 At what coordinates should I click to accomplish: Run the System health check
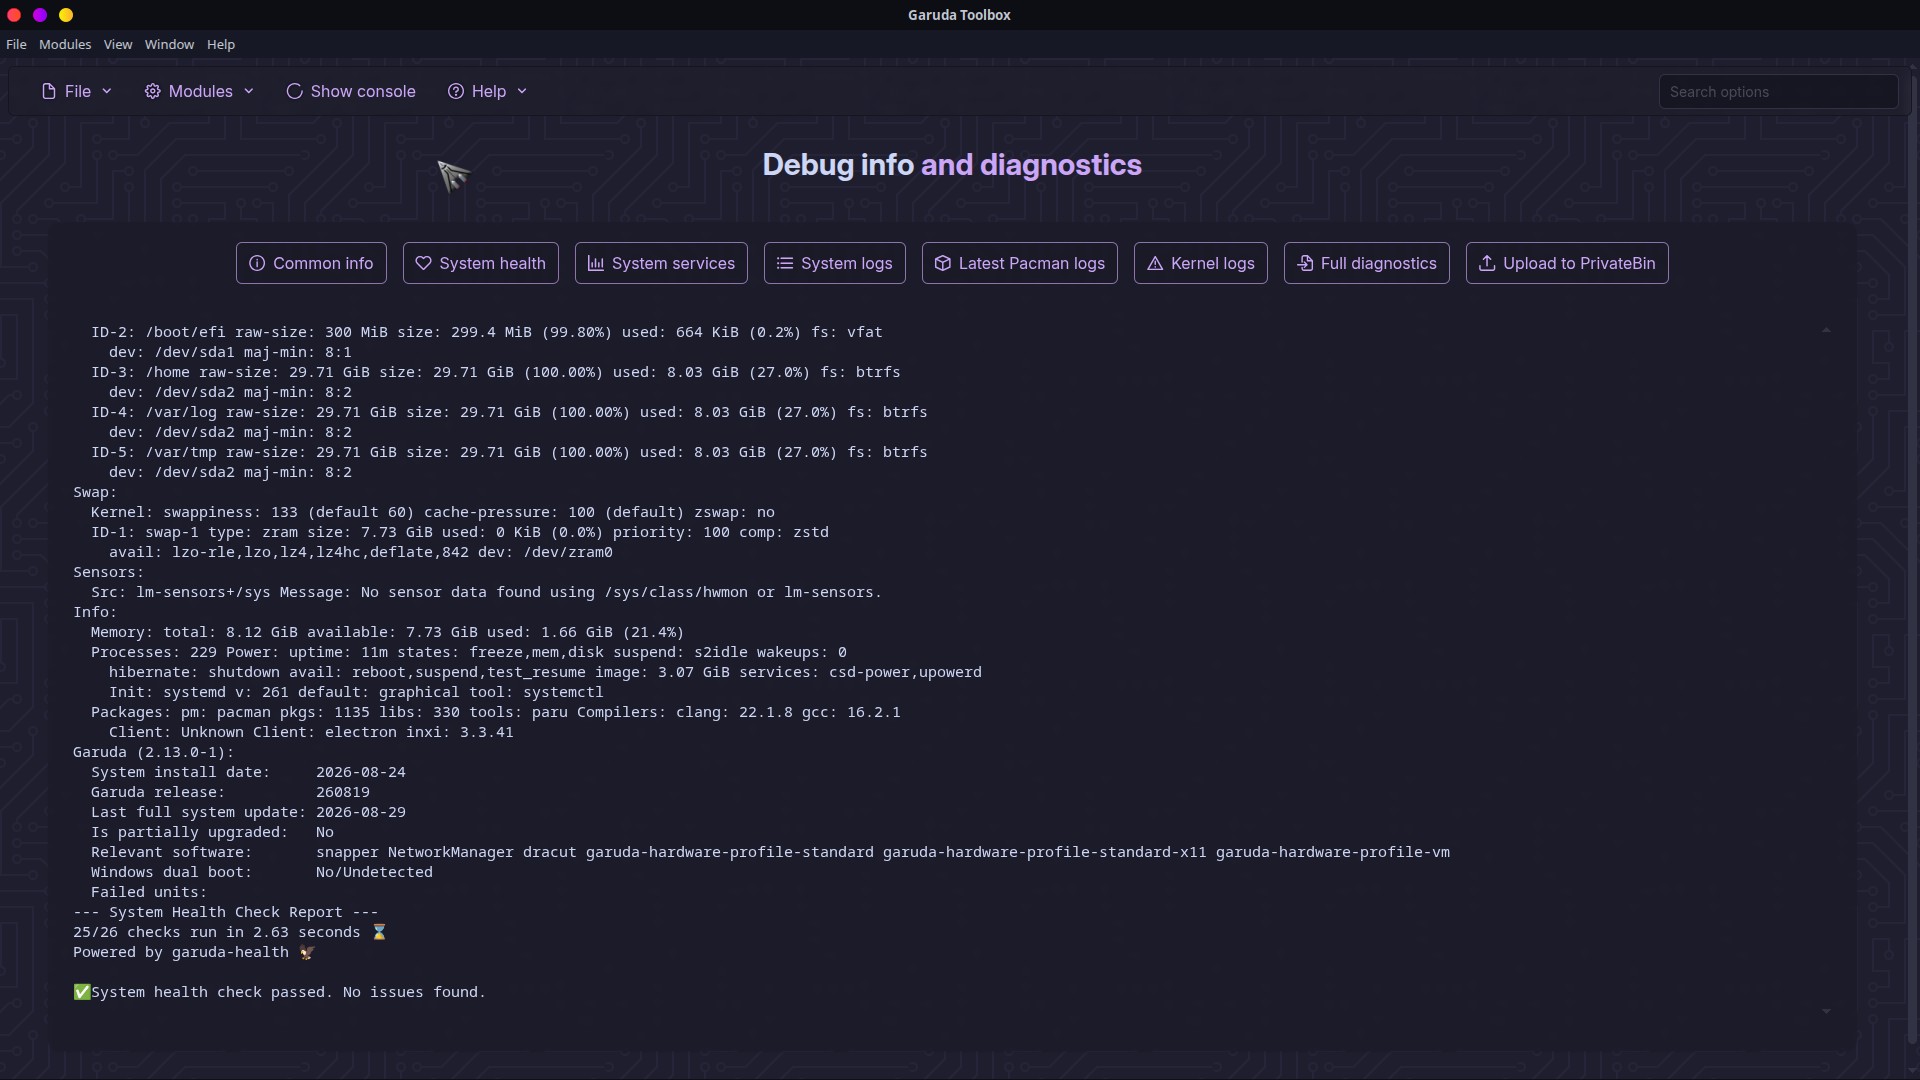481,263
